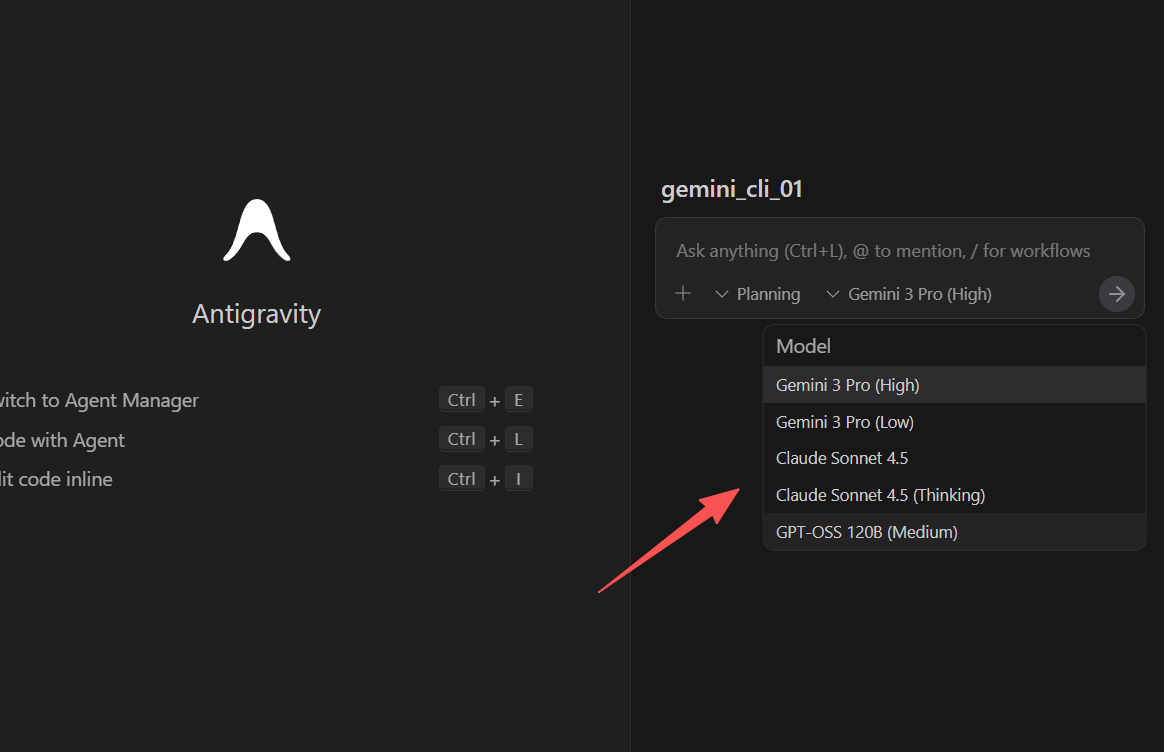
Task: Click the Model header in the dropdown
Action: [x=803, y=346]
